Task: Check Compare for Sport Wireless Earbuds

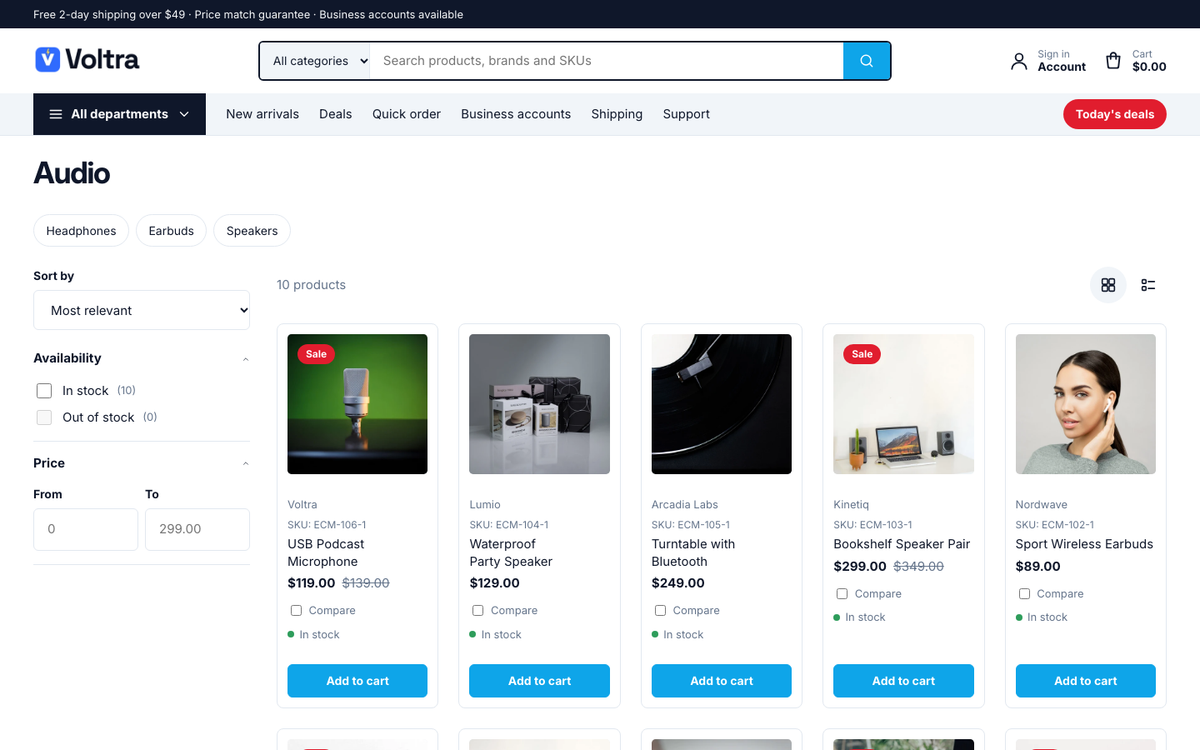Action: 1024,593
